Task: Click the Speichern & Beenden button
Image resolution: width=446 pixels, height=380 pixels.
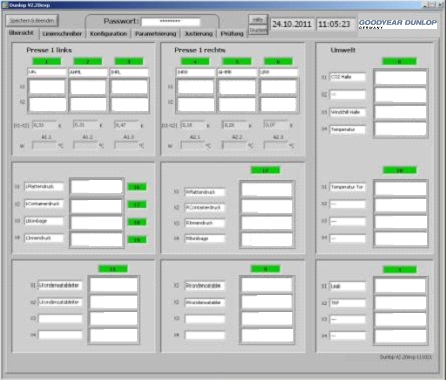Action: tap(32, 20)
